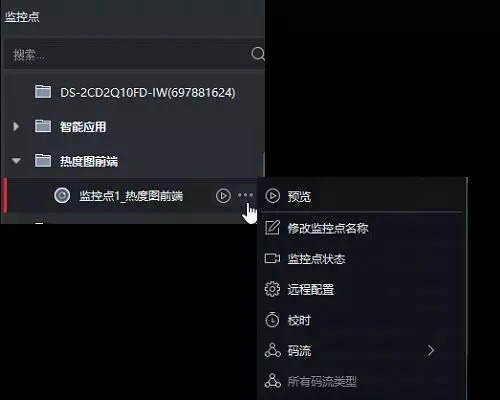Open the three-dots more options button
The width and height of the screenshot is (500, 400).
(245, 195)
